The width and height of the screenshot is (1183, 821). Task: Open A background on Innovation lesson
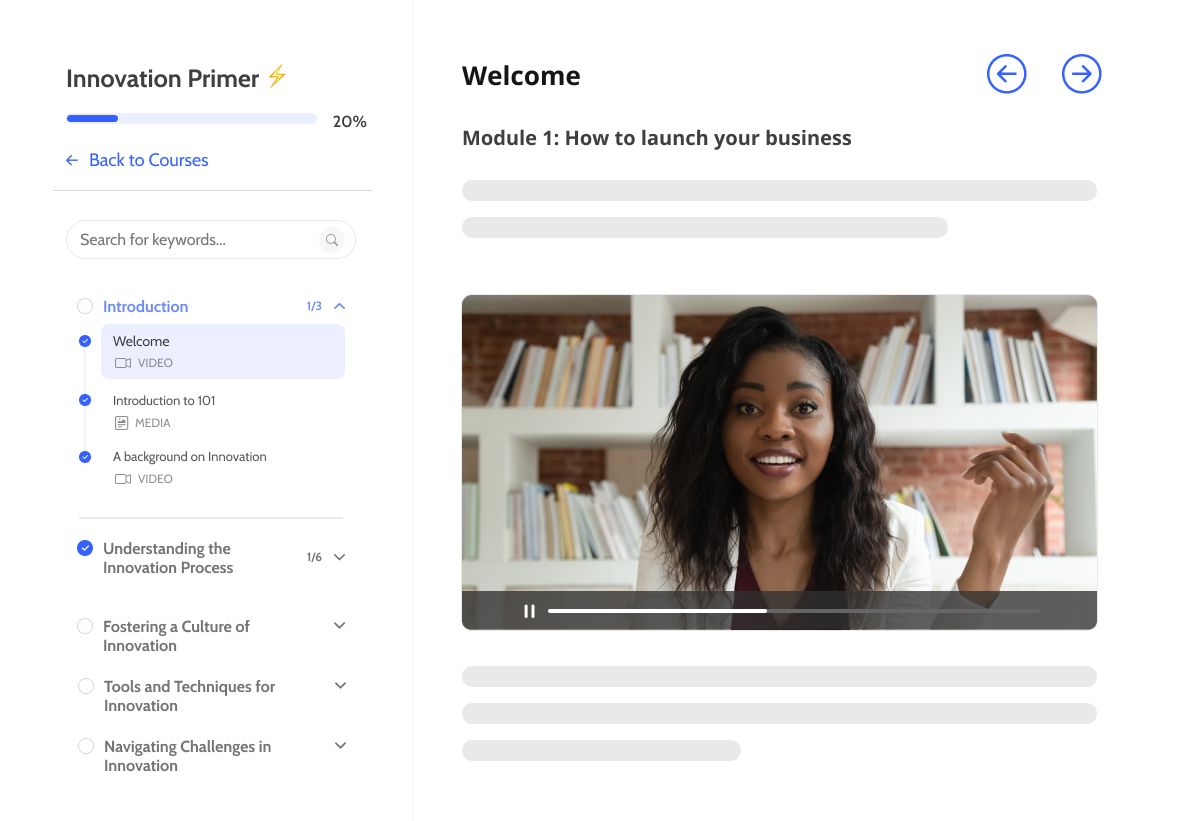pyautogui.click(x=189, y=457)
